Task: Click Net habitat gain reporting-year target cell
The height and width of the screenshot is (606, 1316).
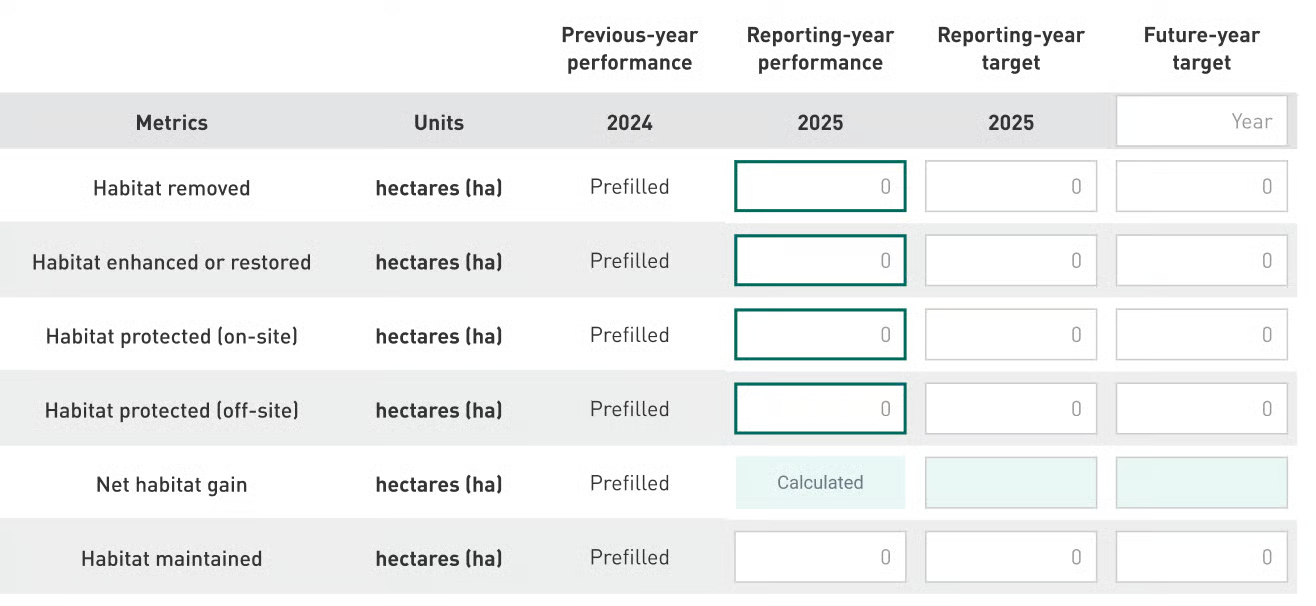Action: pyautogui.click(x=1011, y=483)
